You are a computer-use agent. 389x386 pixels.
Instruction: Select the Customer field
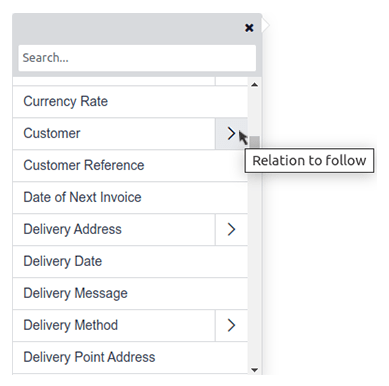114,133
